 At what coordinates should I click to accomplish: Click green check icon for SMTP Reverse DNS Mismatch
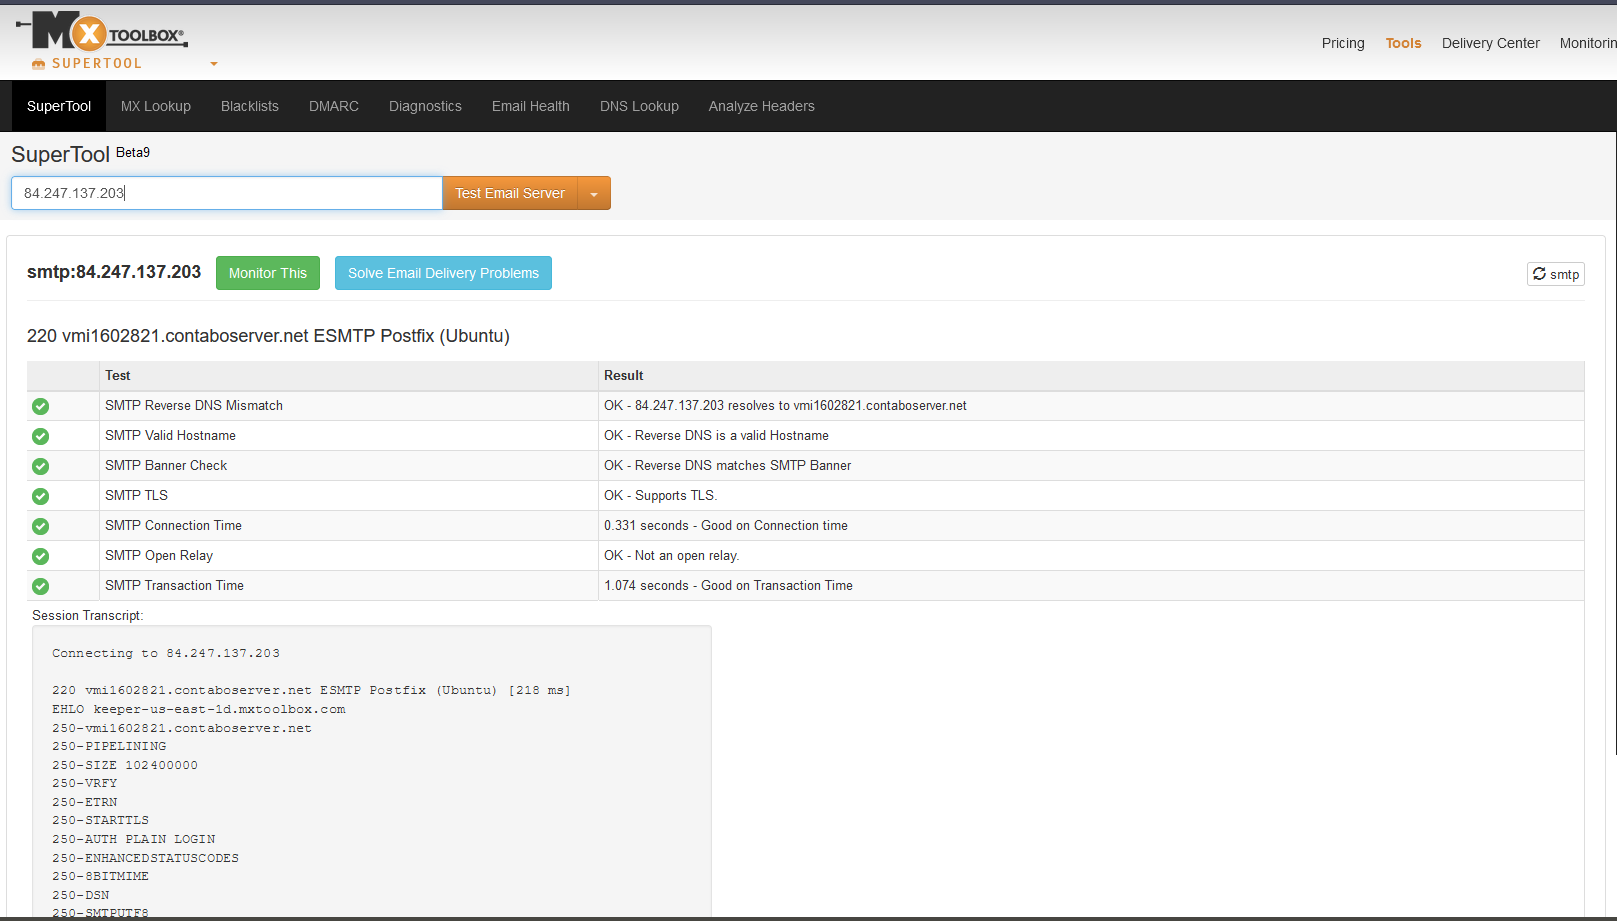coord(40,406)
